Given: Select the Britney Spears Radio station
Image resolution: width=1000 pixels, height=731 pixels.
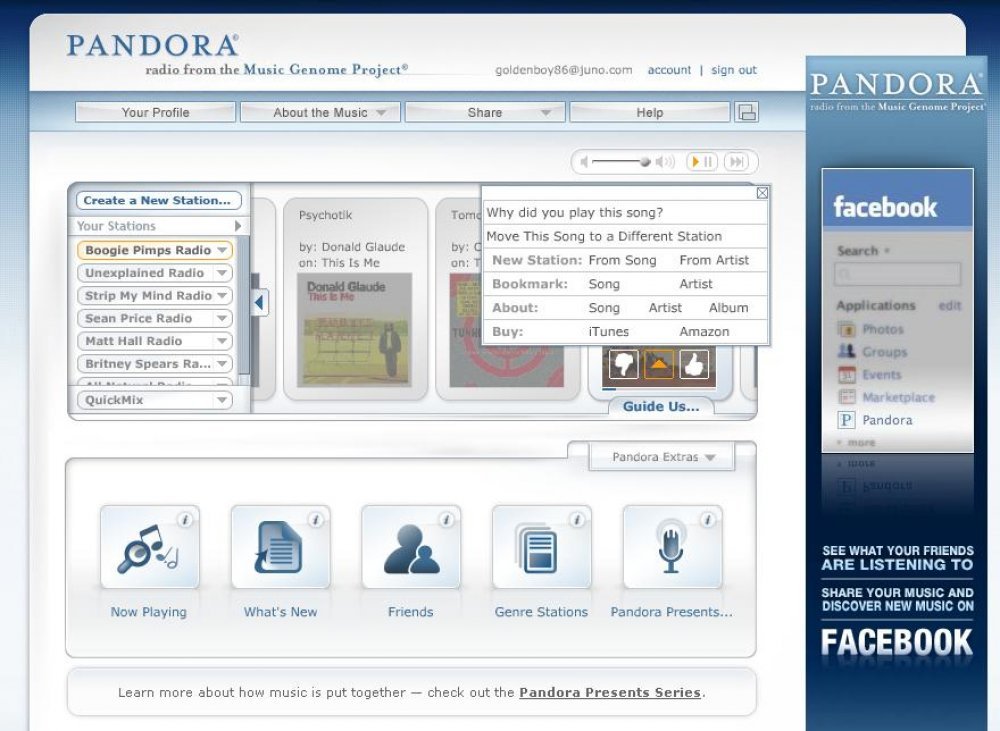Looking at the screenshot, I should 154,364.
